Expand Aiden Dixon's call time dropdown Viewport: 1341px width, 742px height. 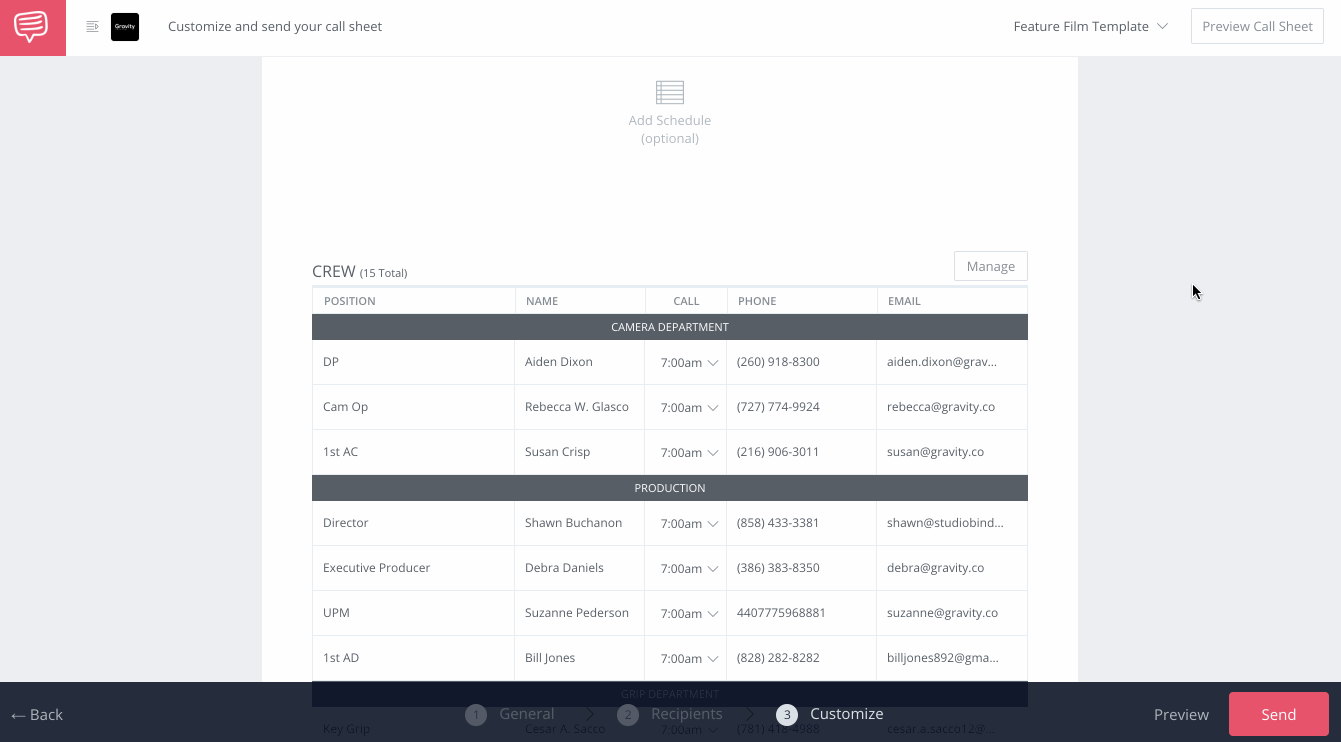coord(686,362)
